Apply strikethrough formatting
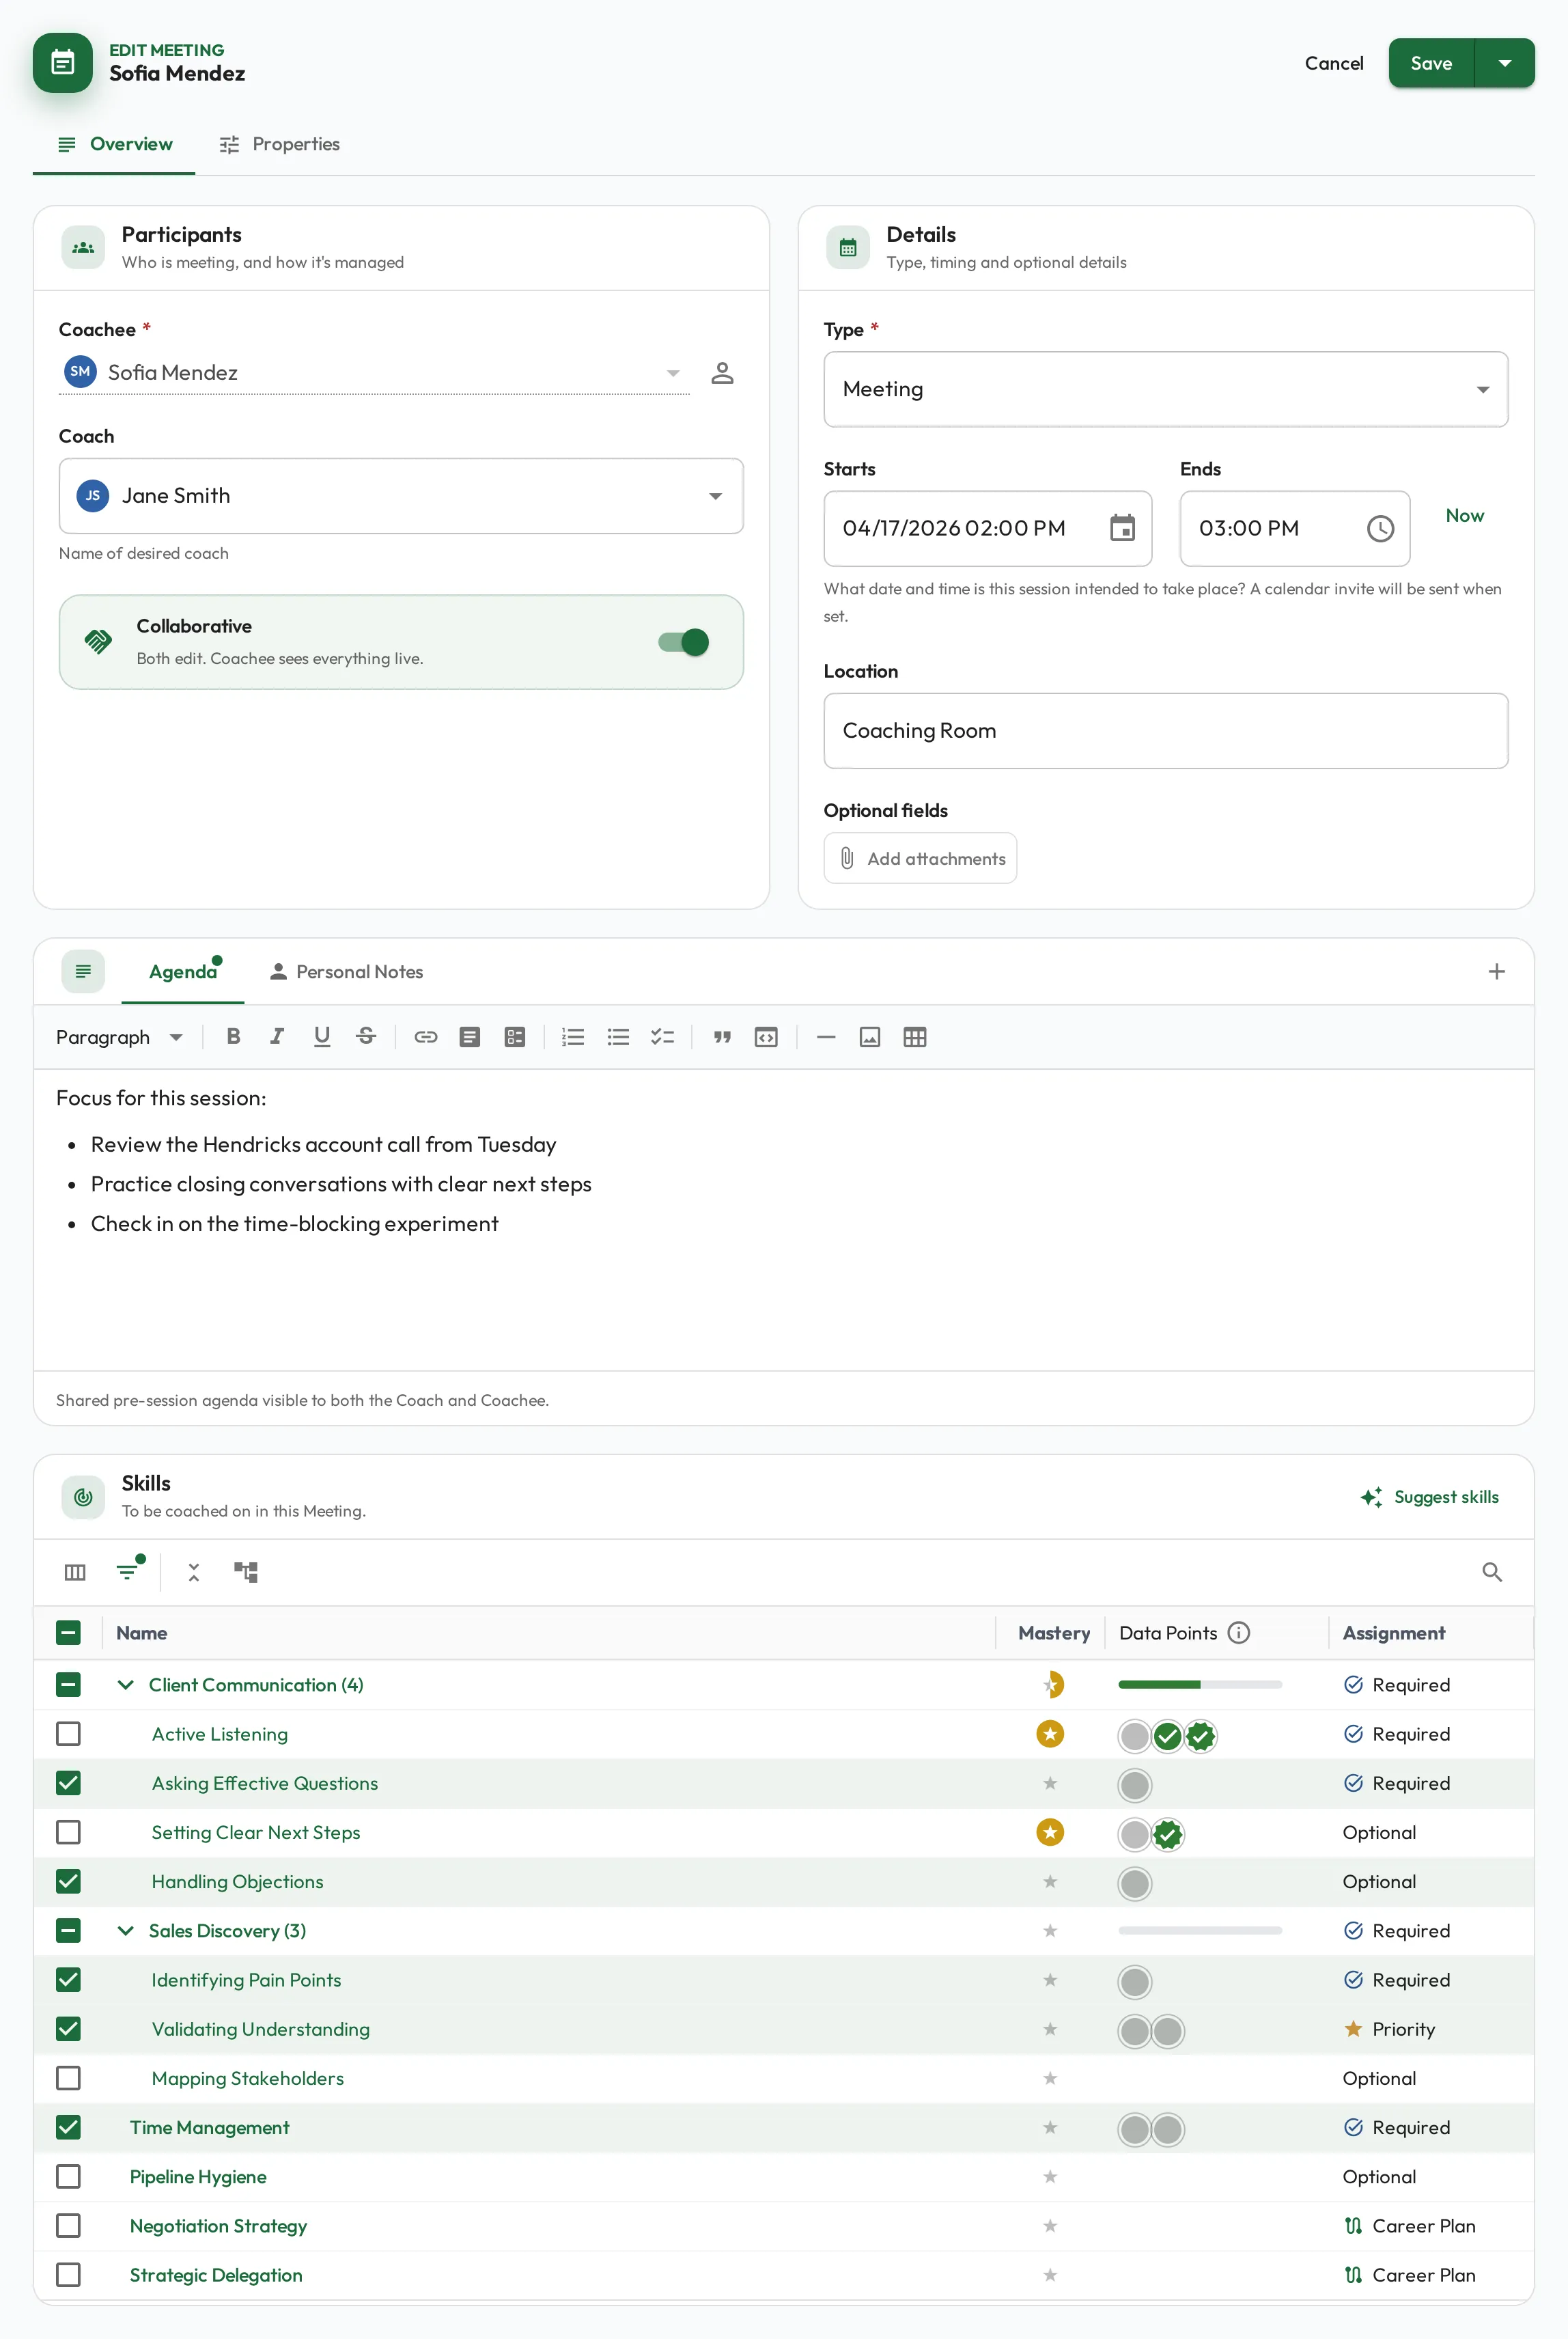1568x2339 pixels. pos(366,1037)
